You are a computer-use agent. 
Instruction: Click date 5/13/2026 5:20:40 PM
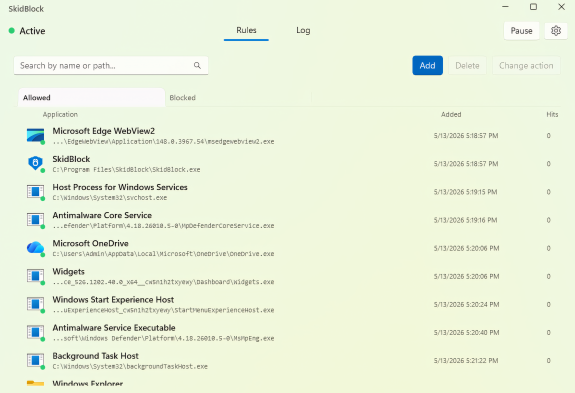pos(466,333)
